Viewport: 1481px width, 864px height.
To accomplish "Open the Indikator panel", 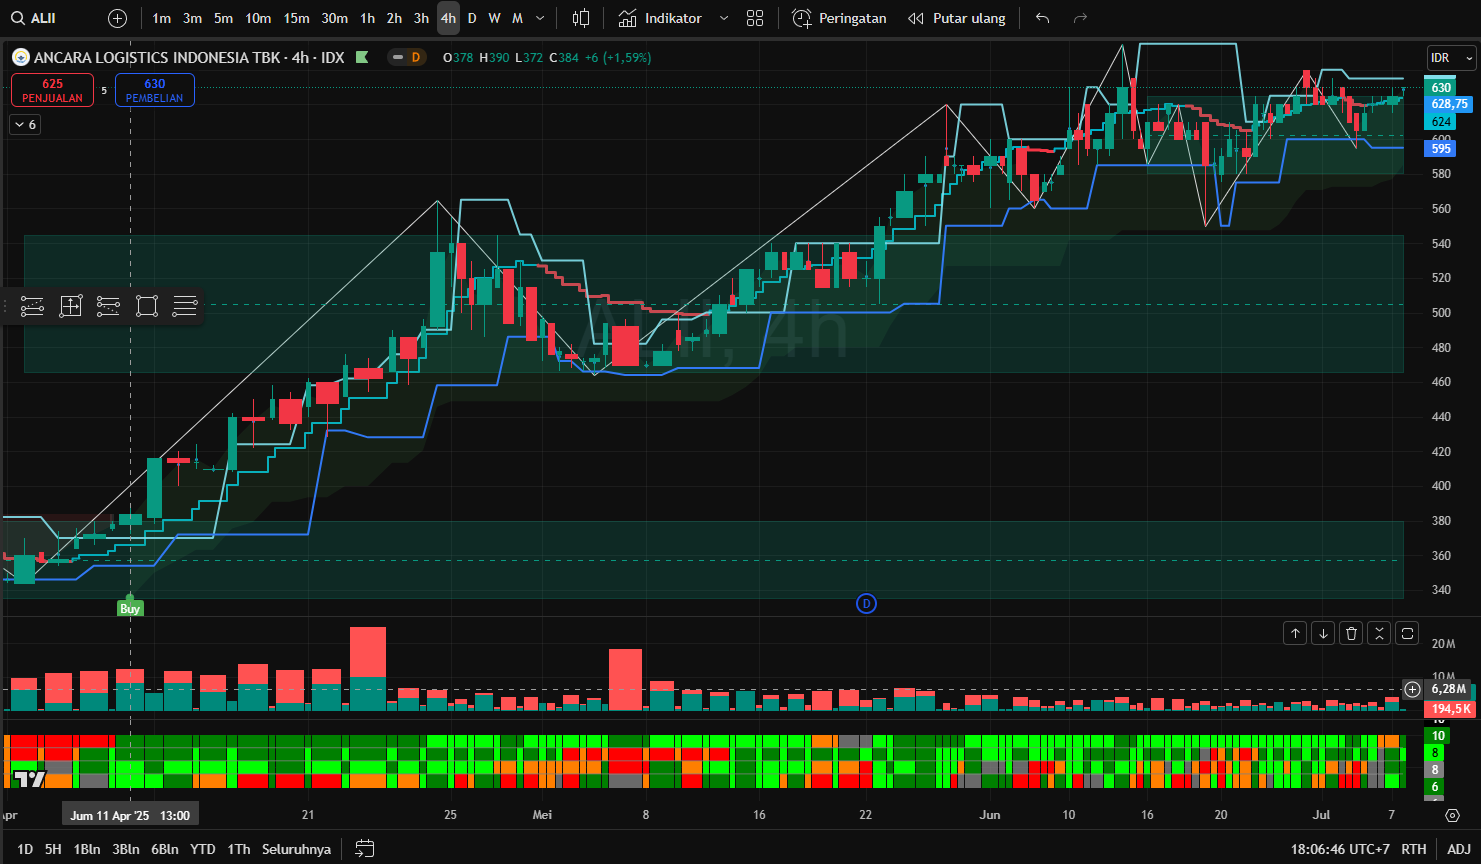I will [660, 18].
